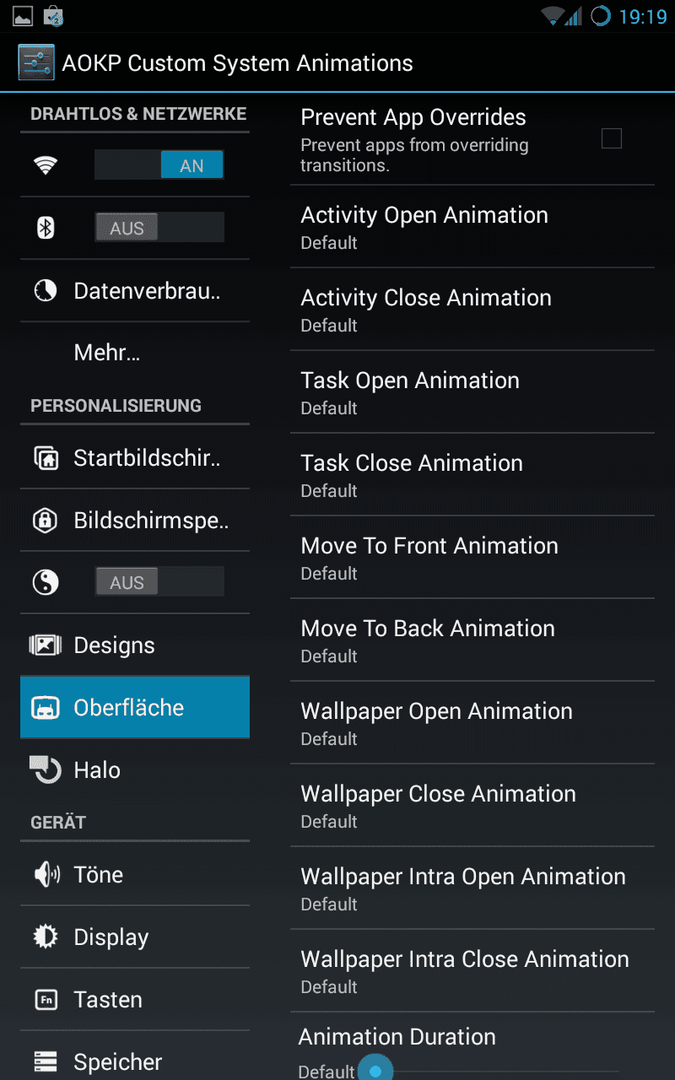Tap the Töne speaker icon
Image resolution: width=675 pixels, height=1080 pixels.
[x=46, y=875]
